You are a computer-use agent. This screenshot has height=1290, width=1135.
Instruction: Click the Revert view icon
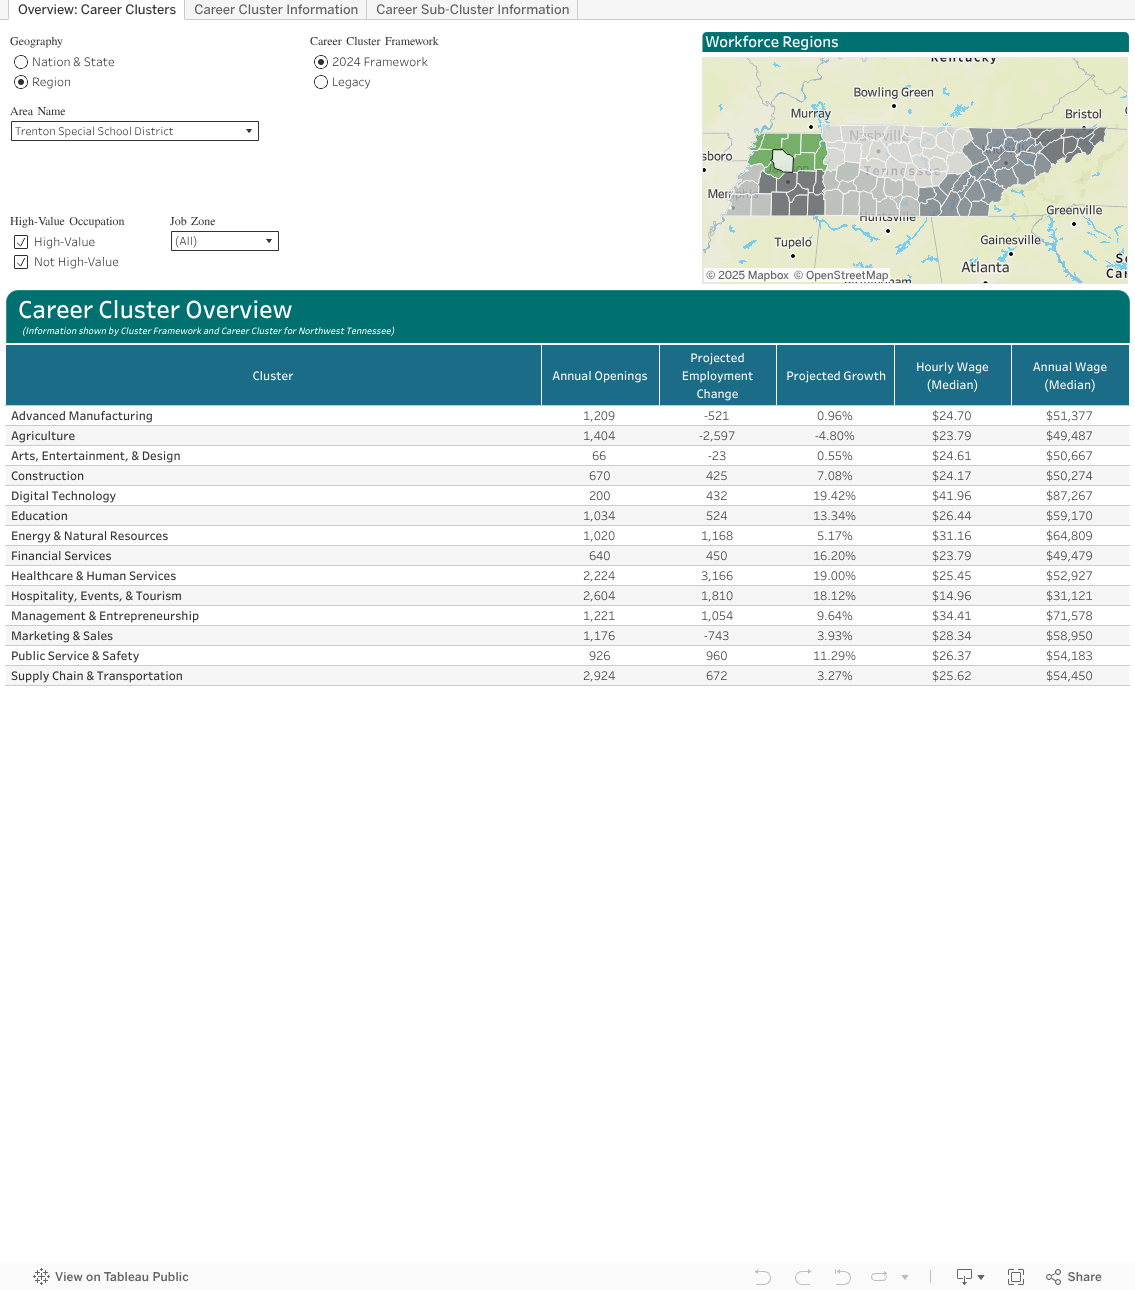(x=842, y=1277)
